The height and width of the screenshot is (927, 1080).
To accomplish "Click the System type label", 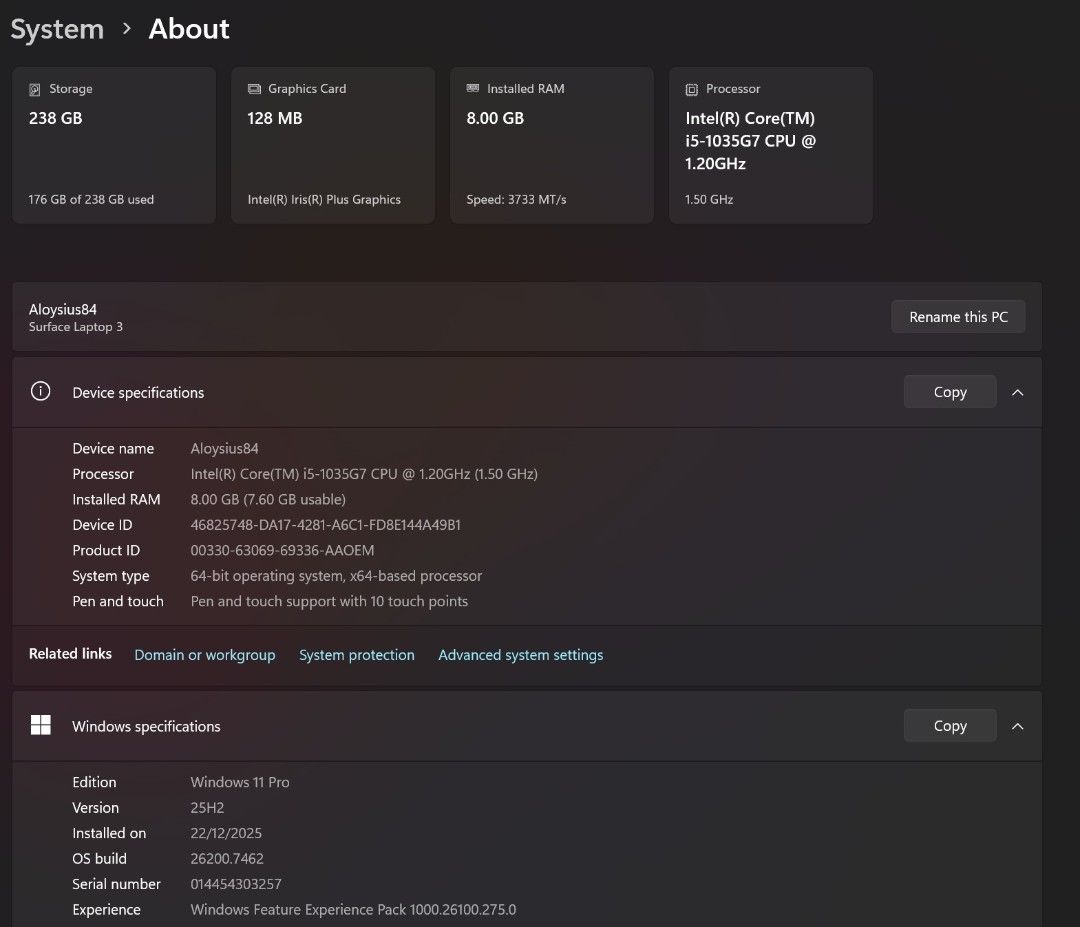I will coord(111,576).
